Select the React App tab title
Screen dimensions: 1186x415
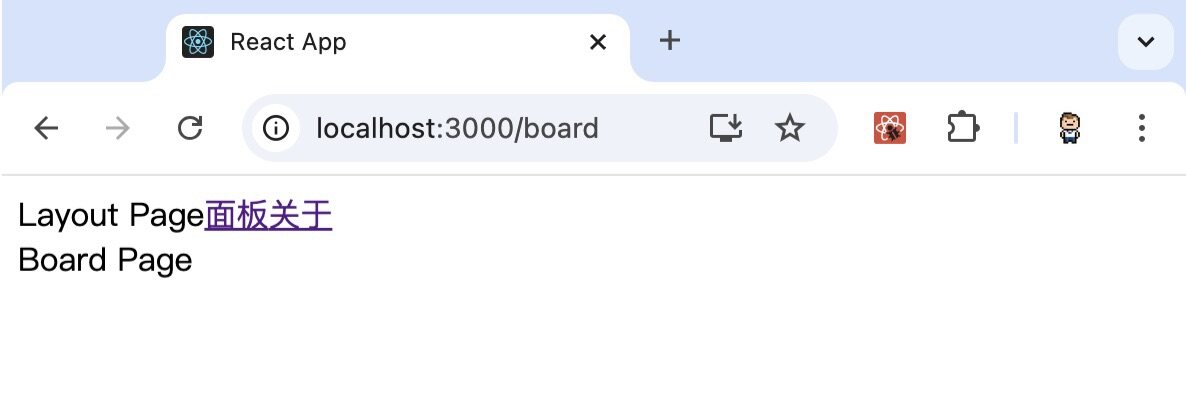pyautogui.click(x=288, y=42)
